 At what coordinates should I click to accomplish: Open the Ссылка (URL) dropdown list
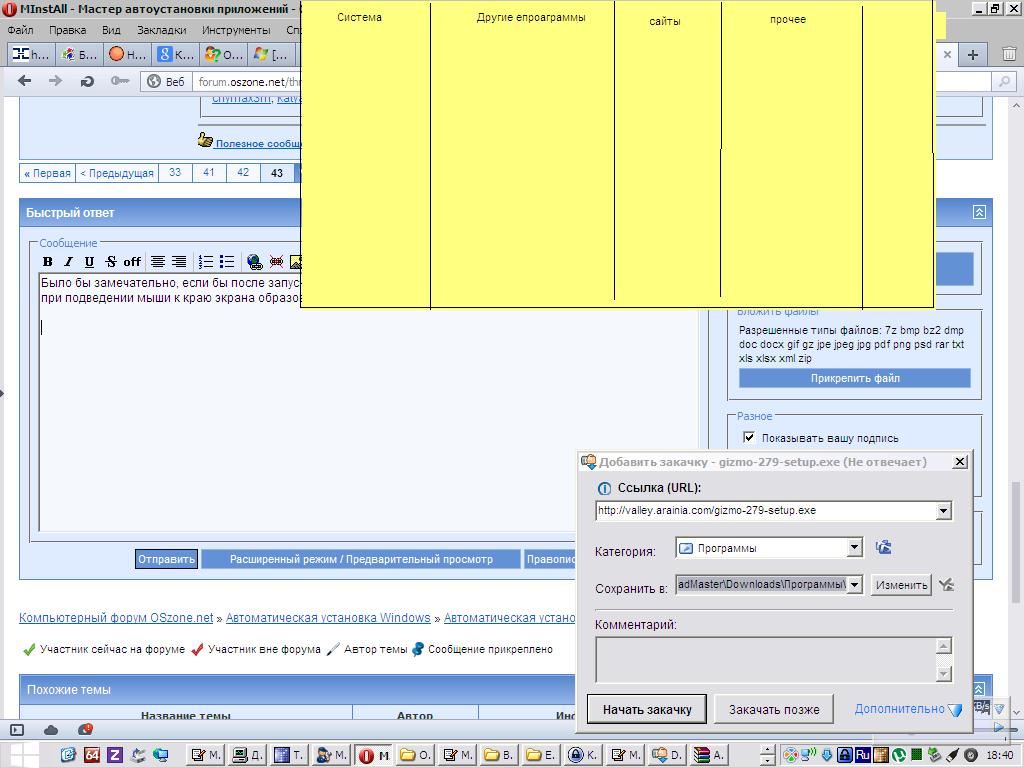pyautogui.click(x=943, y=511)
